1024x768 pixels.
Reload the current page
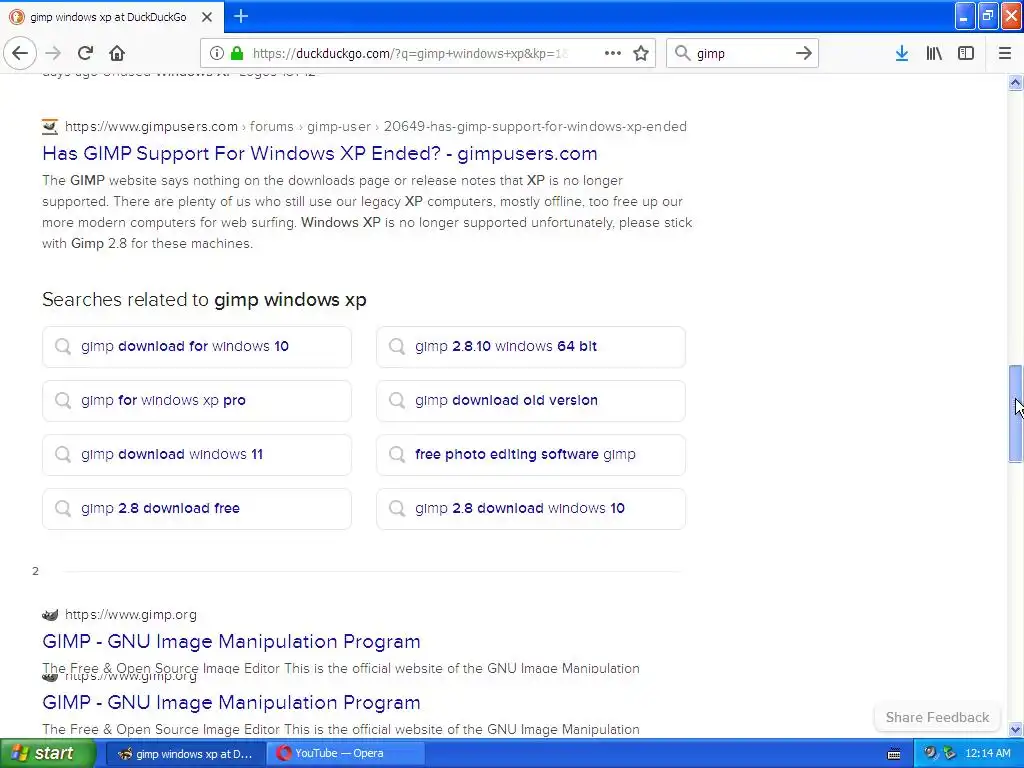click(85, 53)
